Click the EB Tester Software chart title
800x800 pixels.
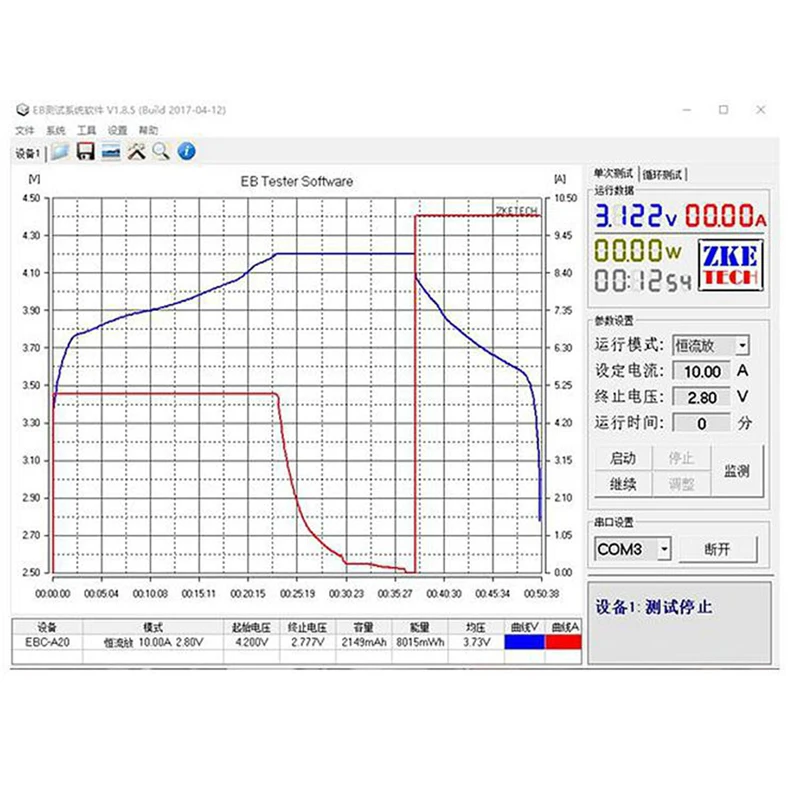coord(296,182)
